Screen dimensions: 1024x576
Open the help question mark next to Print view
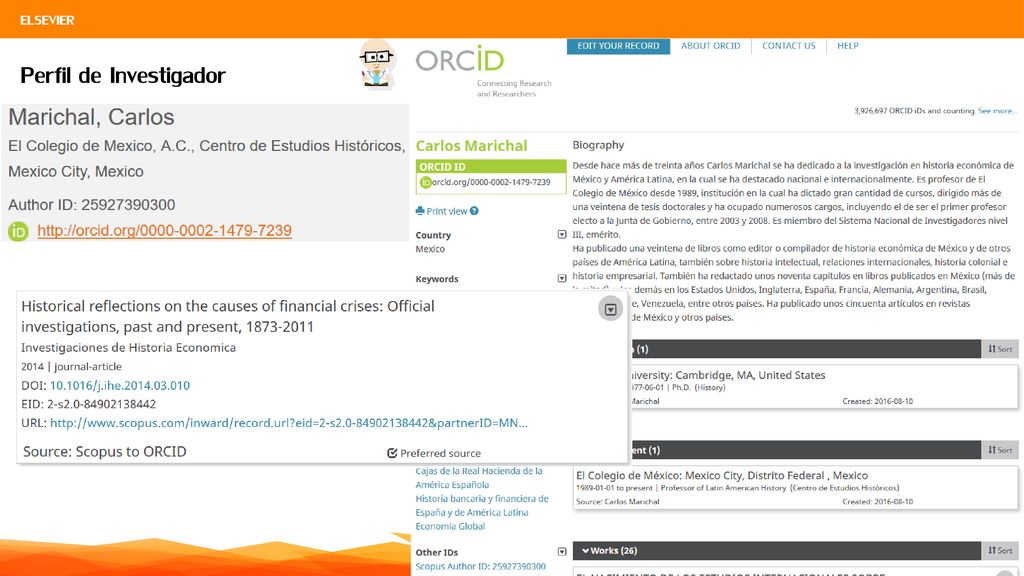pyautogui.click(x=474, y=211)
